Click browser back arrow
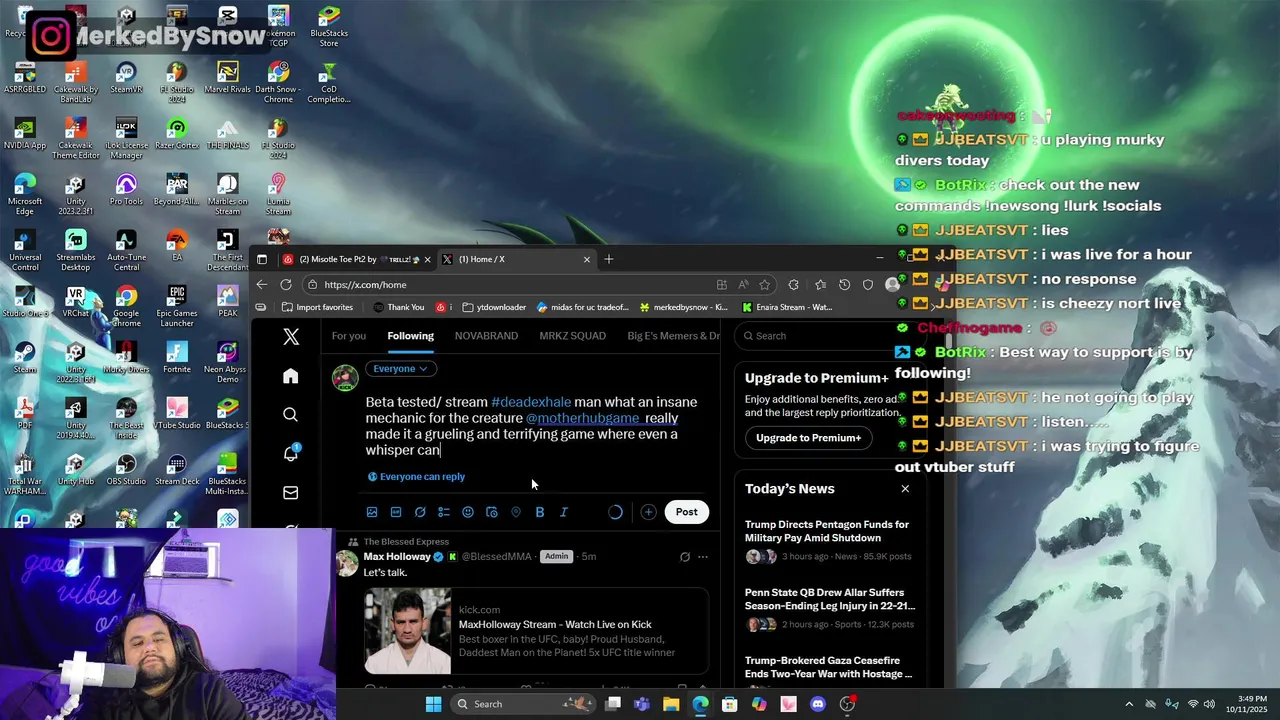 262,284
